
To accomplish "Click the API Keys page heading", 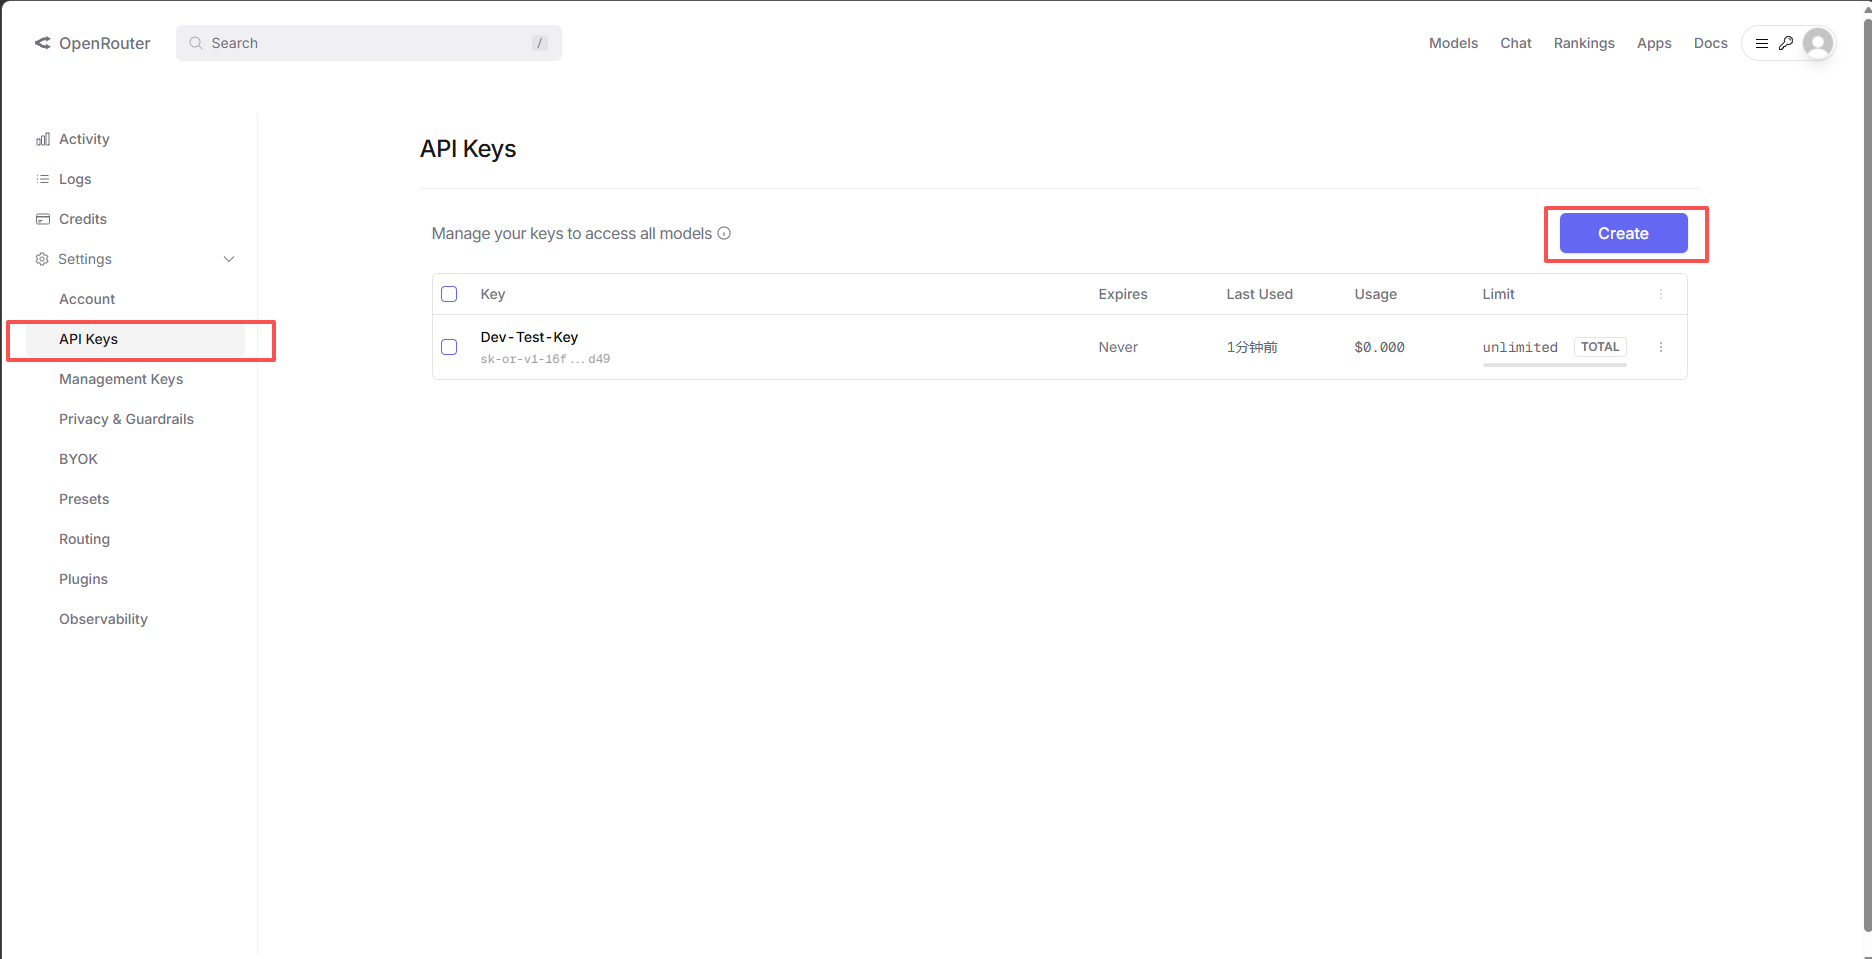I will (x=468, y=149).
